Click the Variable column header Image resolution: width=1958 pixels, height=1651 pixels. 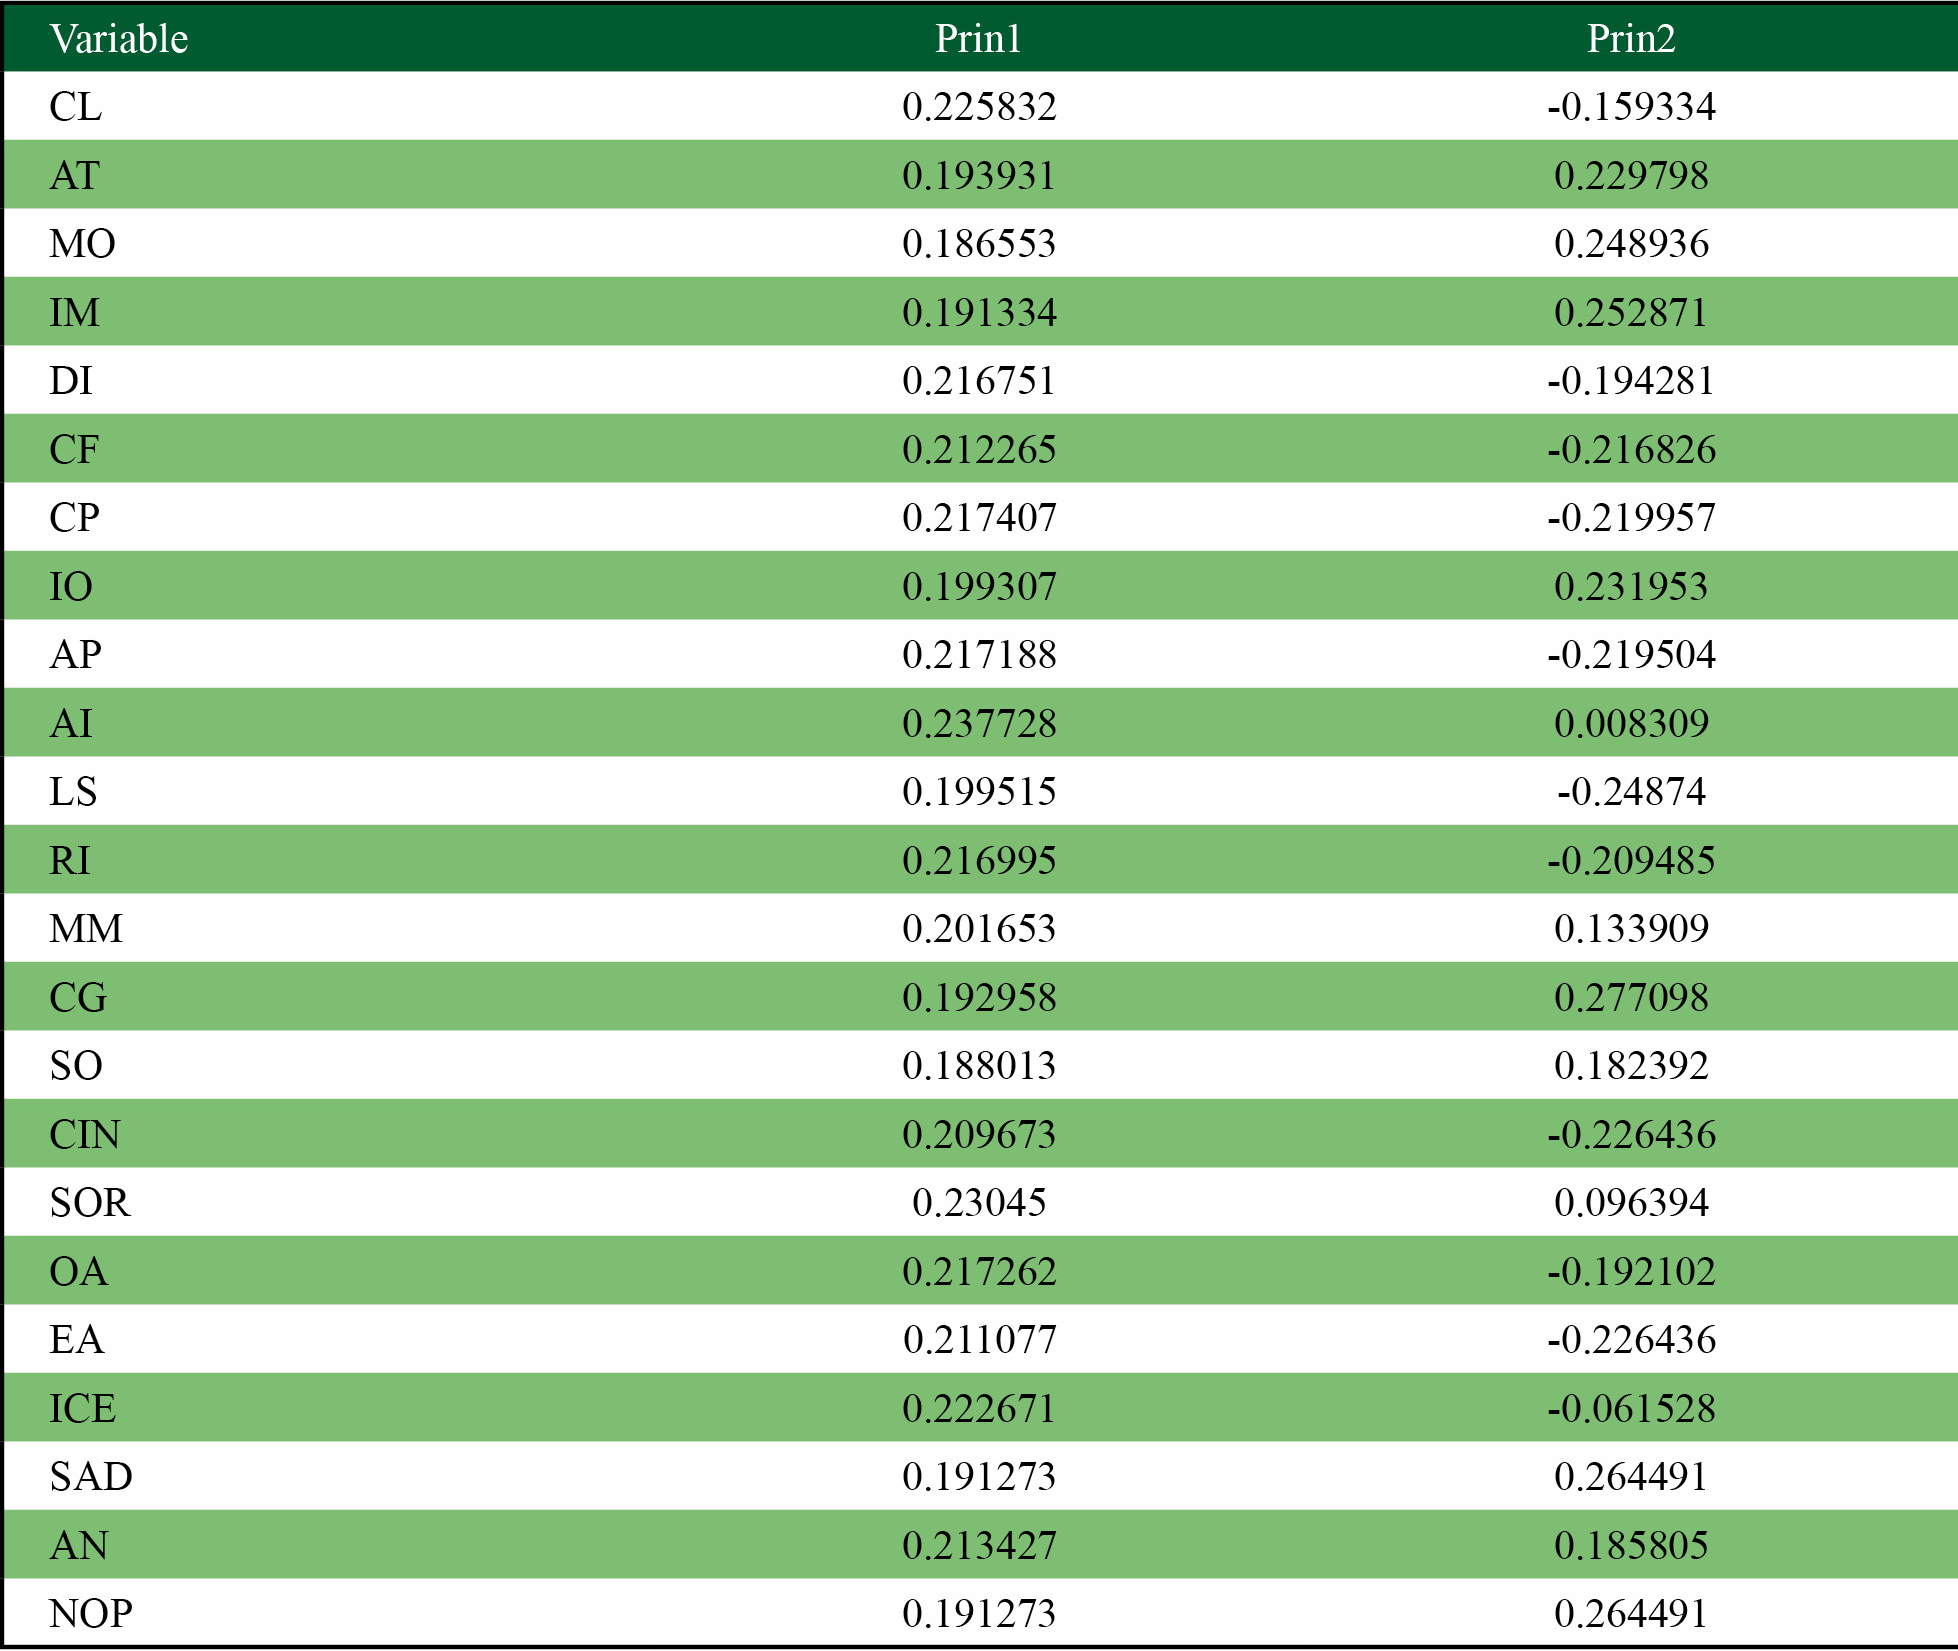point(119,39)
